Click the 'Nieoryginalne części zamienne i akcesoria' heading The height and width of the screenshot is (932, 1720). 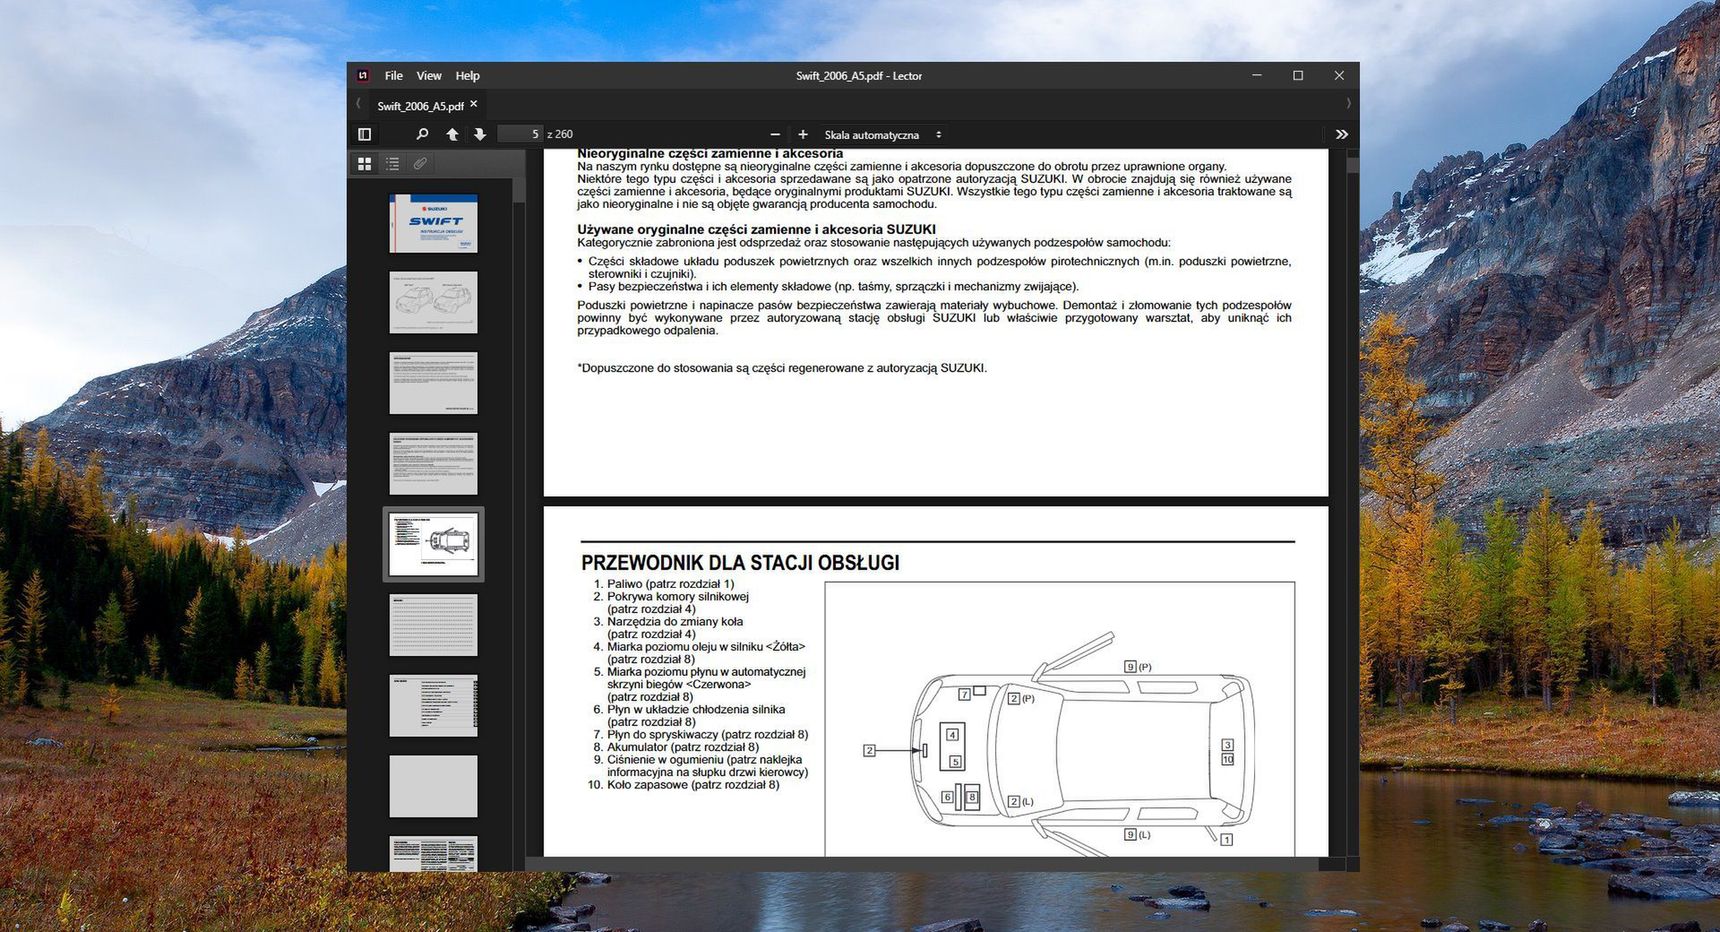pos(710,154)
